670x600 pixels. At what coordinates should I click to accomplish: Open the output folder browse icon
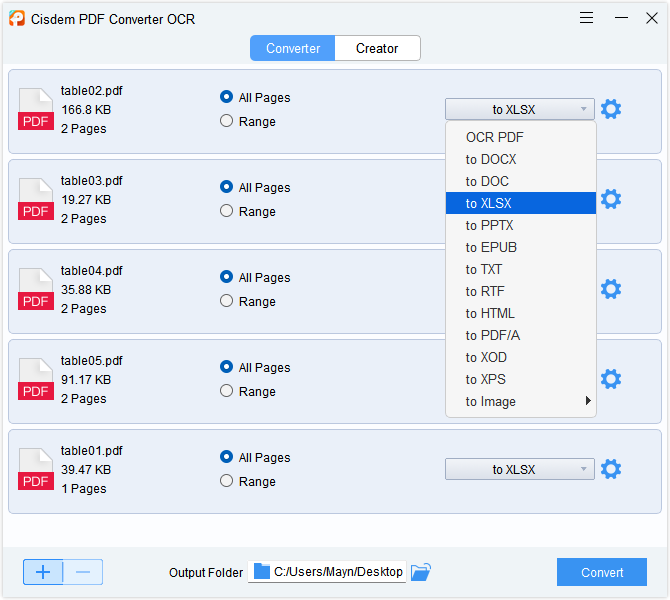[x=421, y=572]
